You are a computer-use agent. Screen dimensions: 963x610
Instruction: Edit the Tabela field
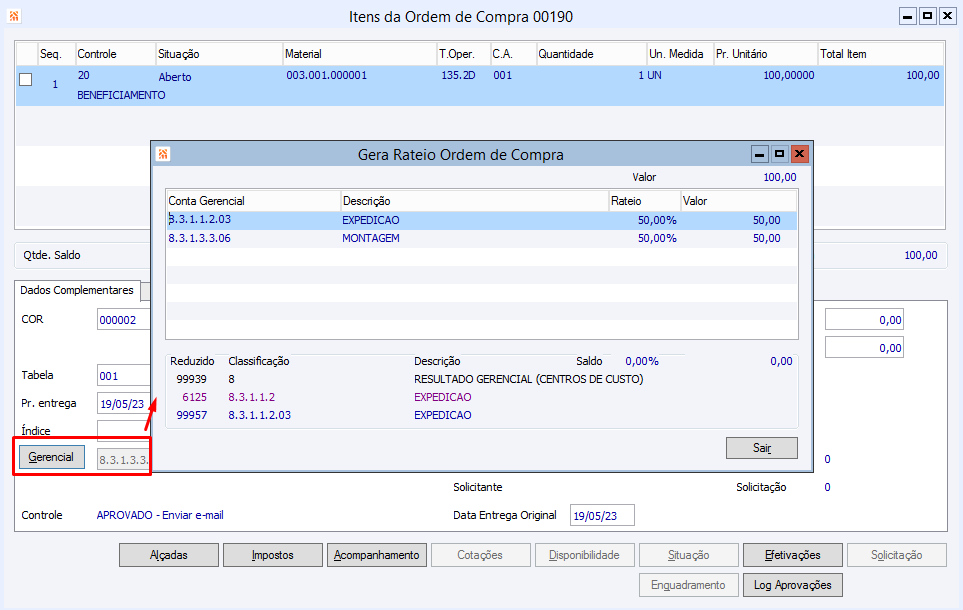pos(123,376)
